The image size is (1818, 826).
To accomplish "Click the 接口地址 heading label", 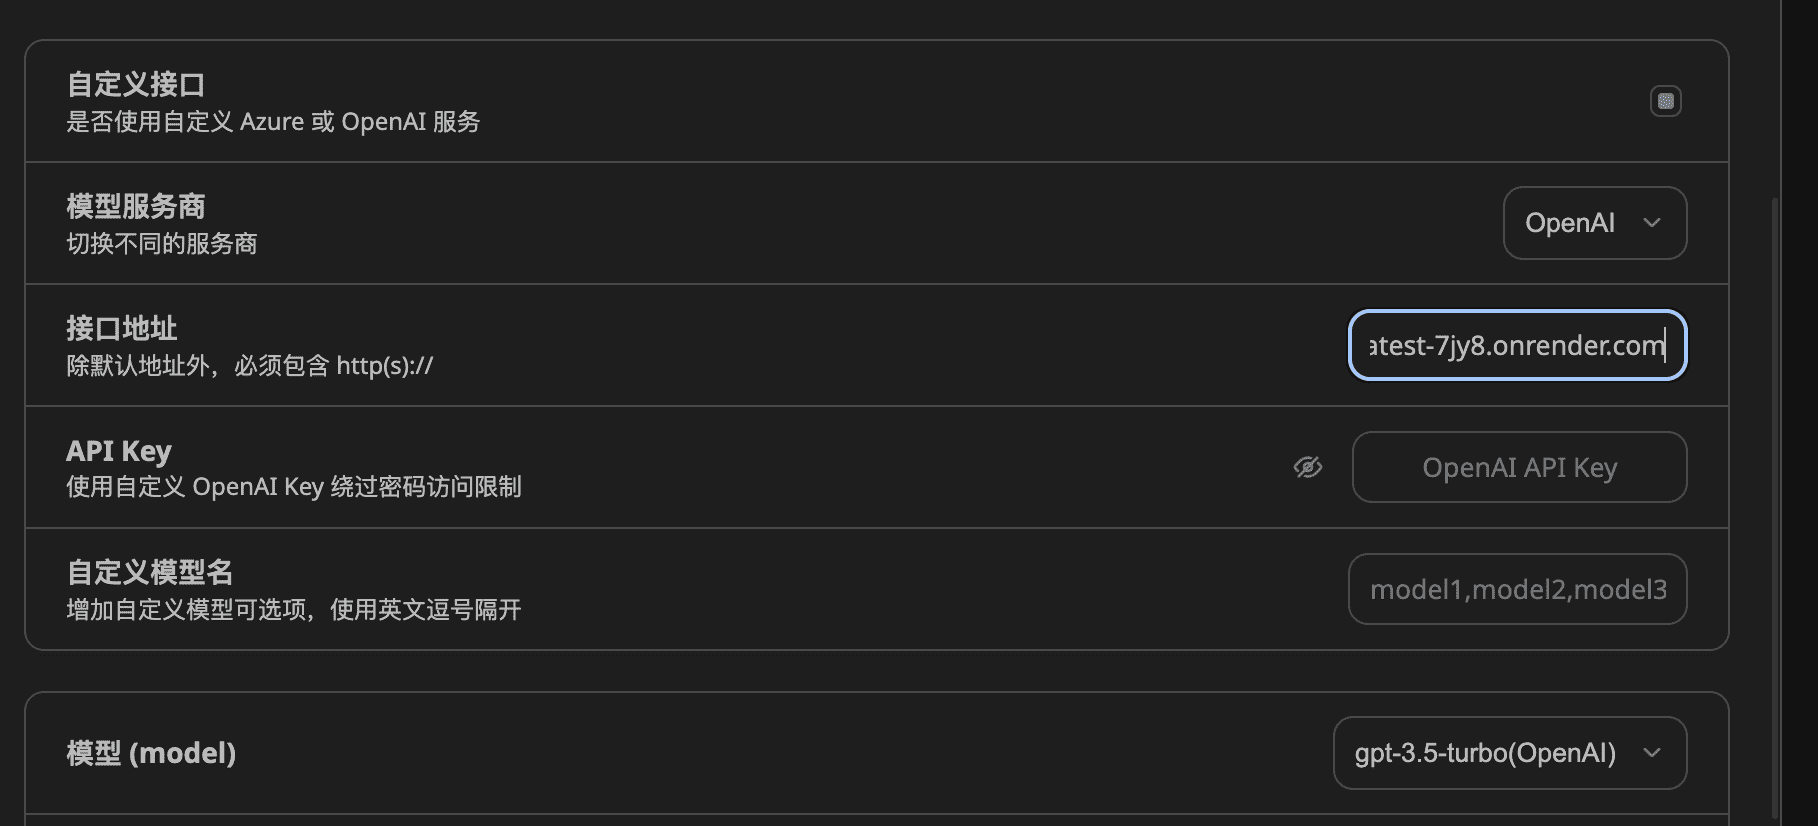I will click(x=122, y=328).
